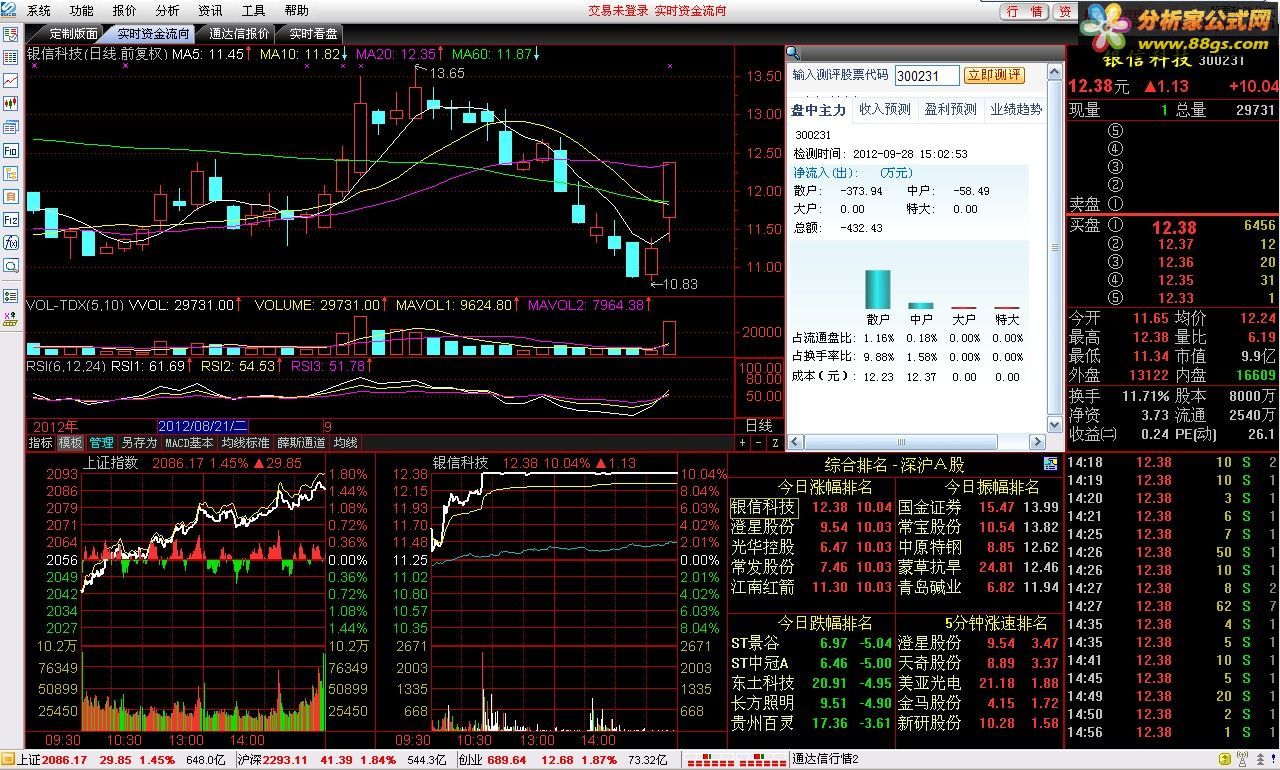Select the 业绩趋势 tab
1280x770 pixels.
[1015, 110]
